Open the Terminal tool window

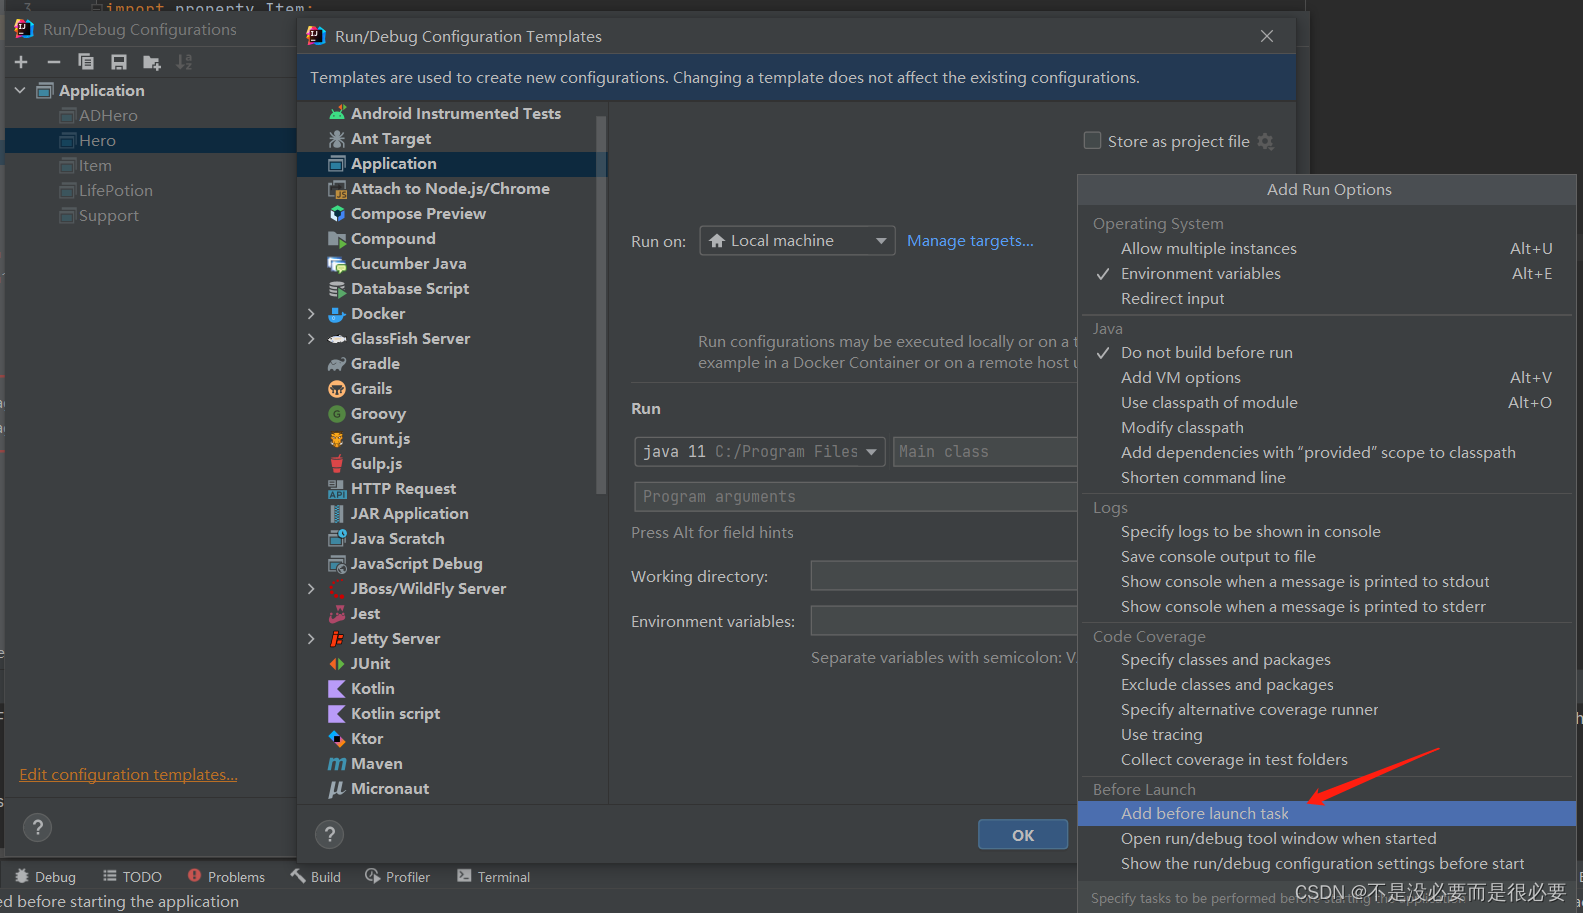(x=493, y=877)
